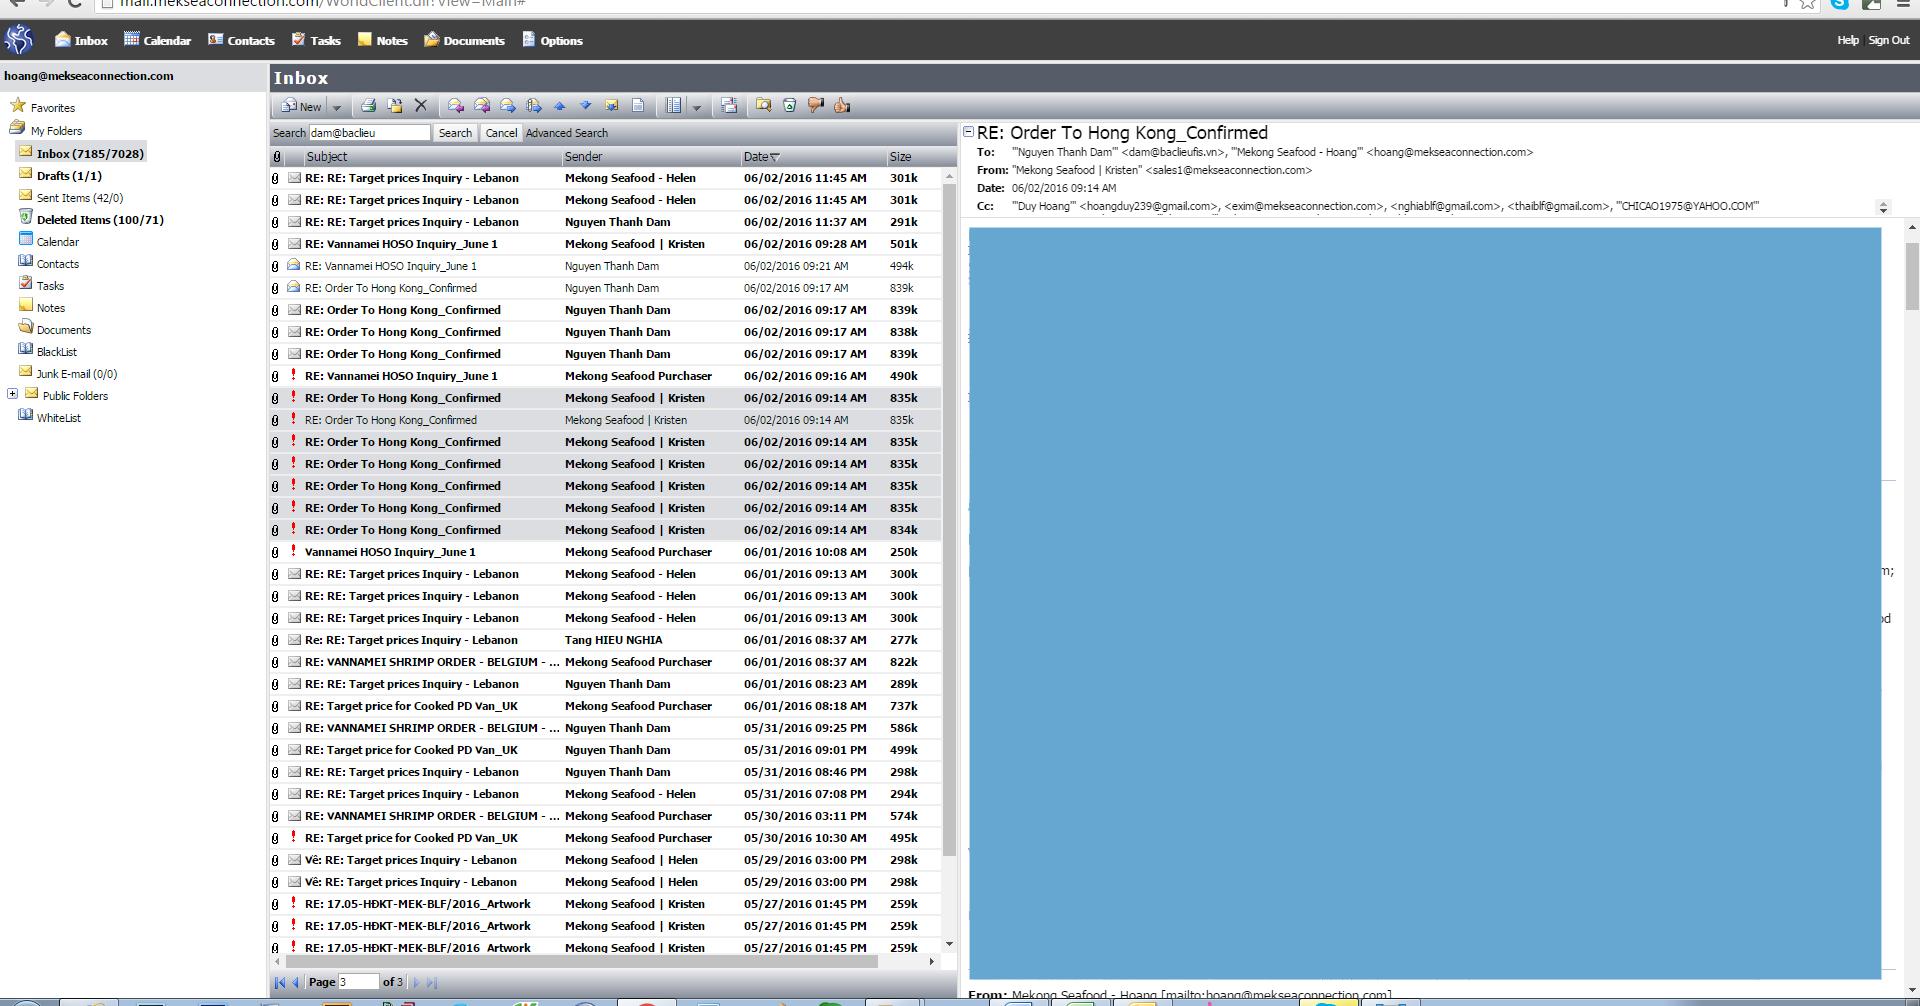Click the Help link
This screenshot has height=1006, width=1920.
point(1847,40)
